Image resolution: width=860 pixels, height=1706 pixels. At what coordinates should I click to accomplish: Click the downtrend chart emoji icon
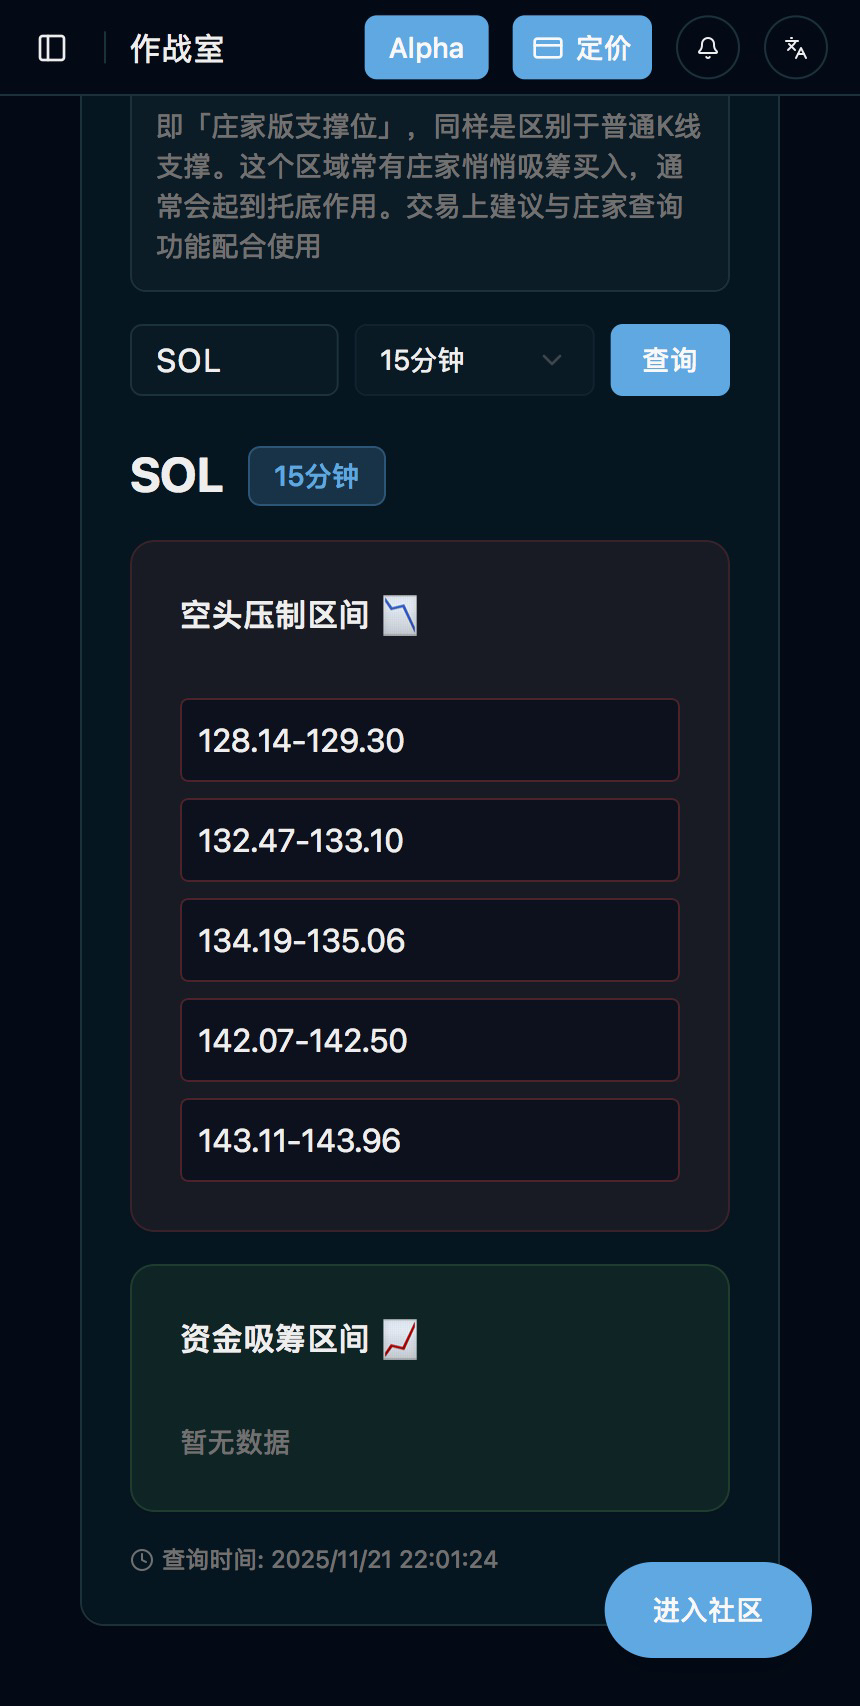(400, 615)
